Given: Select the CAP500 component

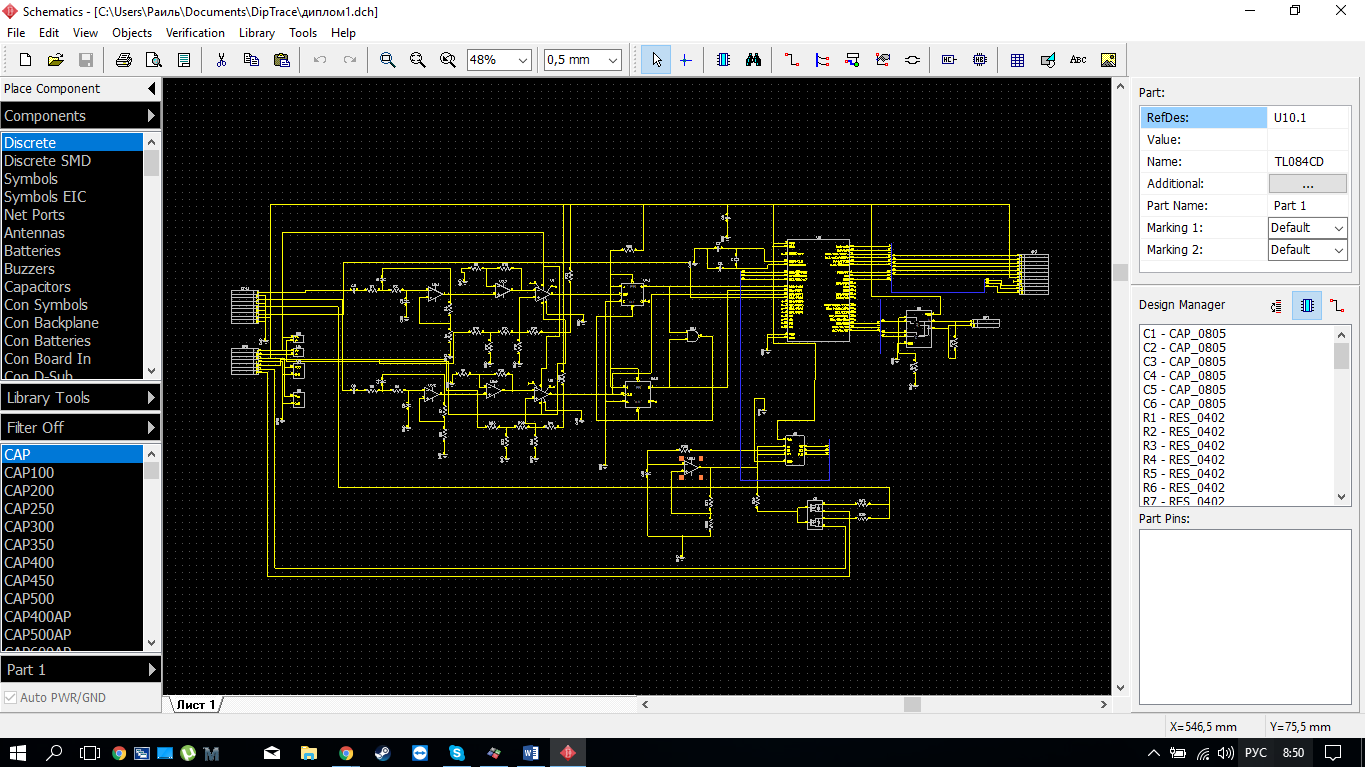Looking at the screenshot, I should [x=72, y=599].
